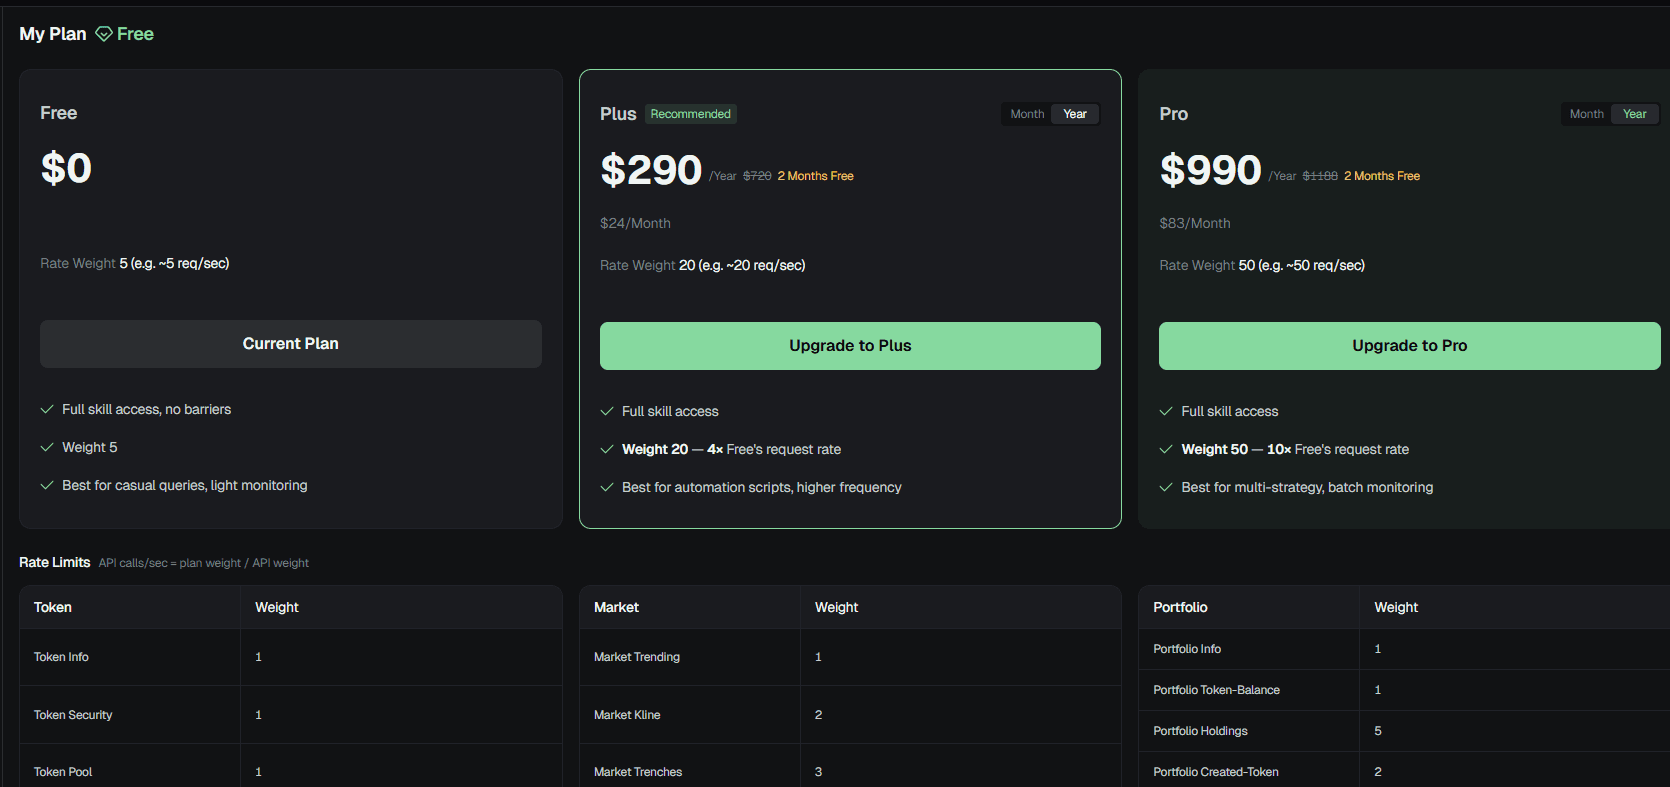Click the Portfolio Info row

(x=1404, y=649)
